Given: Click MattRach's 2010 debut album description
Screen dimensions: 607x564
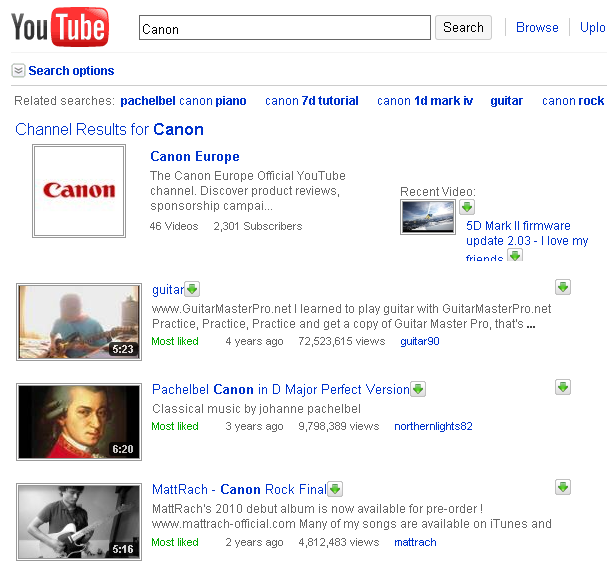Looking at the screenshot, I should point(352,516).
